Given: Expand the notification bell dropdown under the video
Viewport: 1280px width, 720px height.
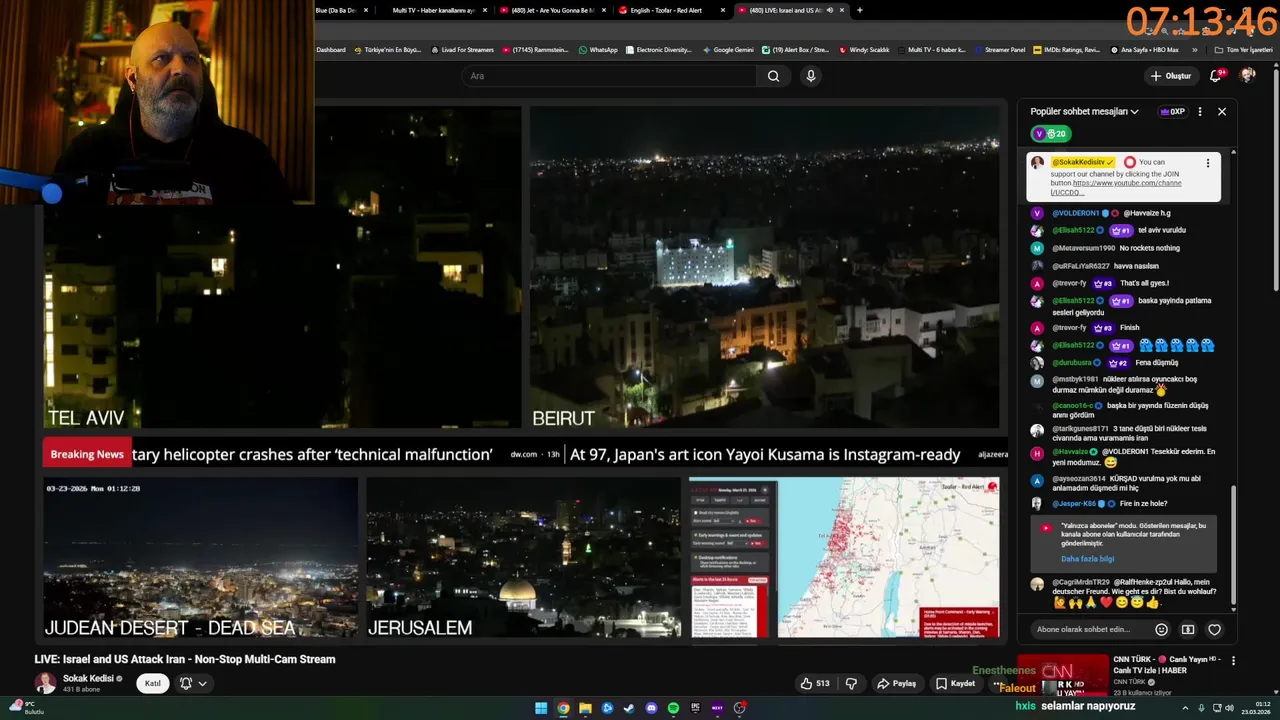Looking at the screenshot, I should pyautogui.click(x=193, y=684).
